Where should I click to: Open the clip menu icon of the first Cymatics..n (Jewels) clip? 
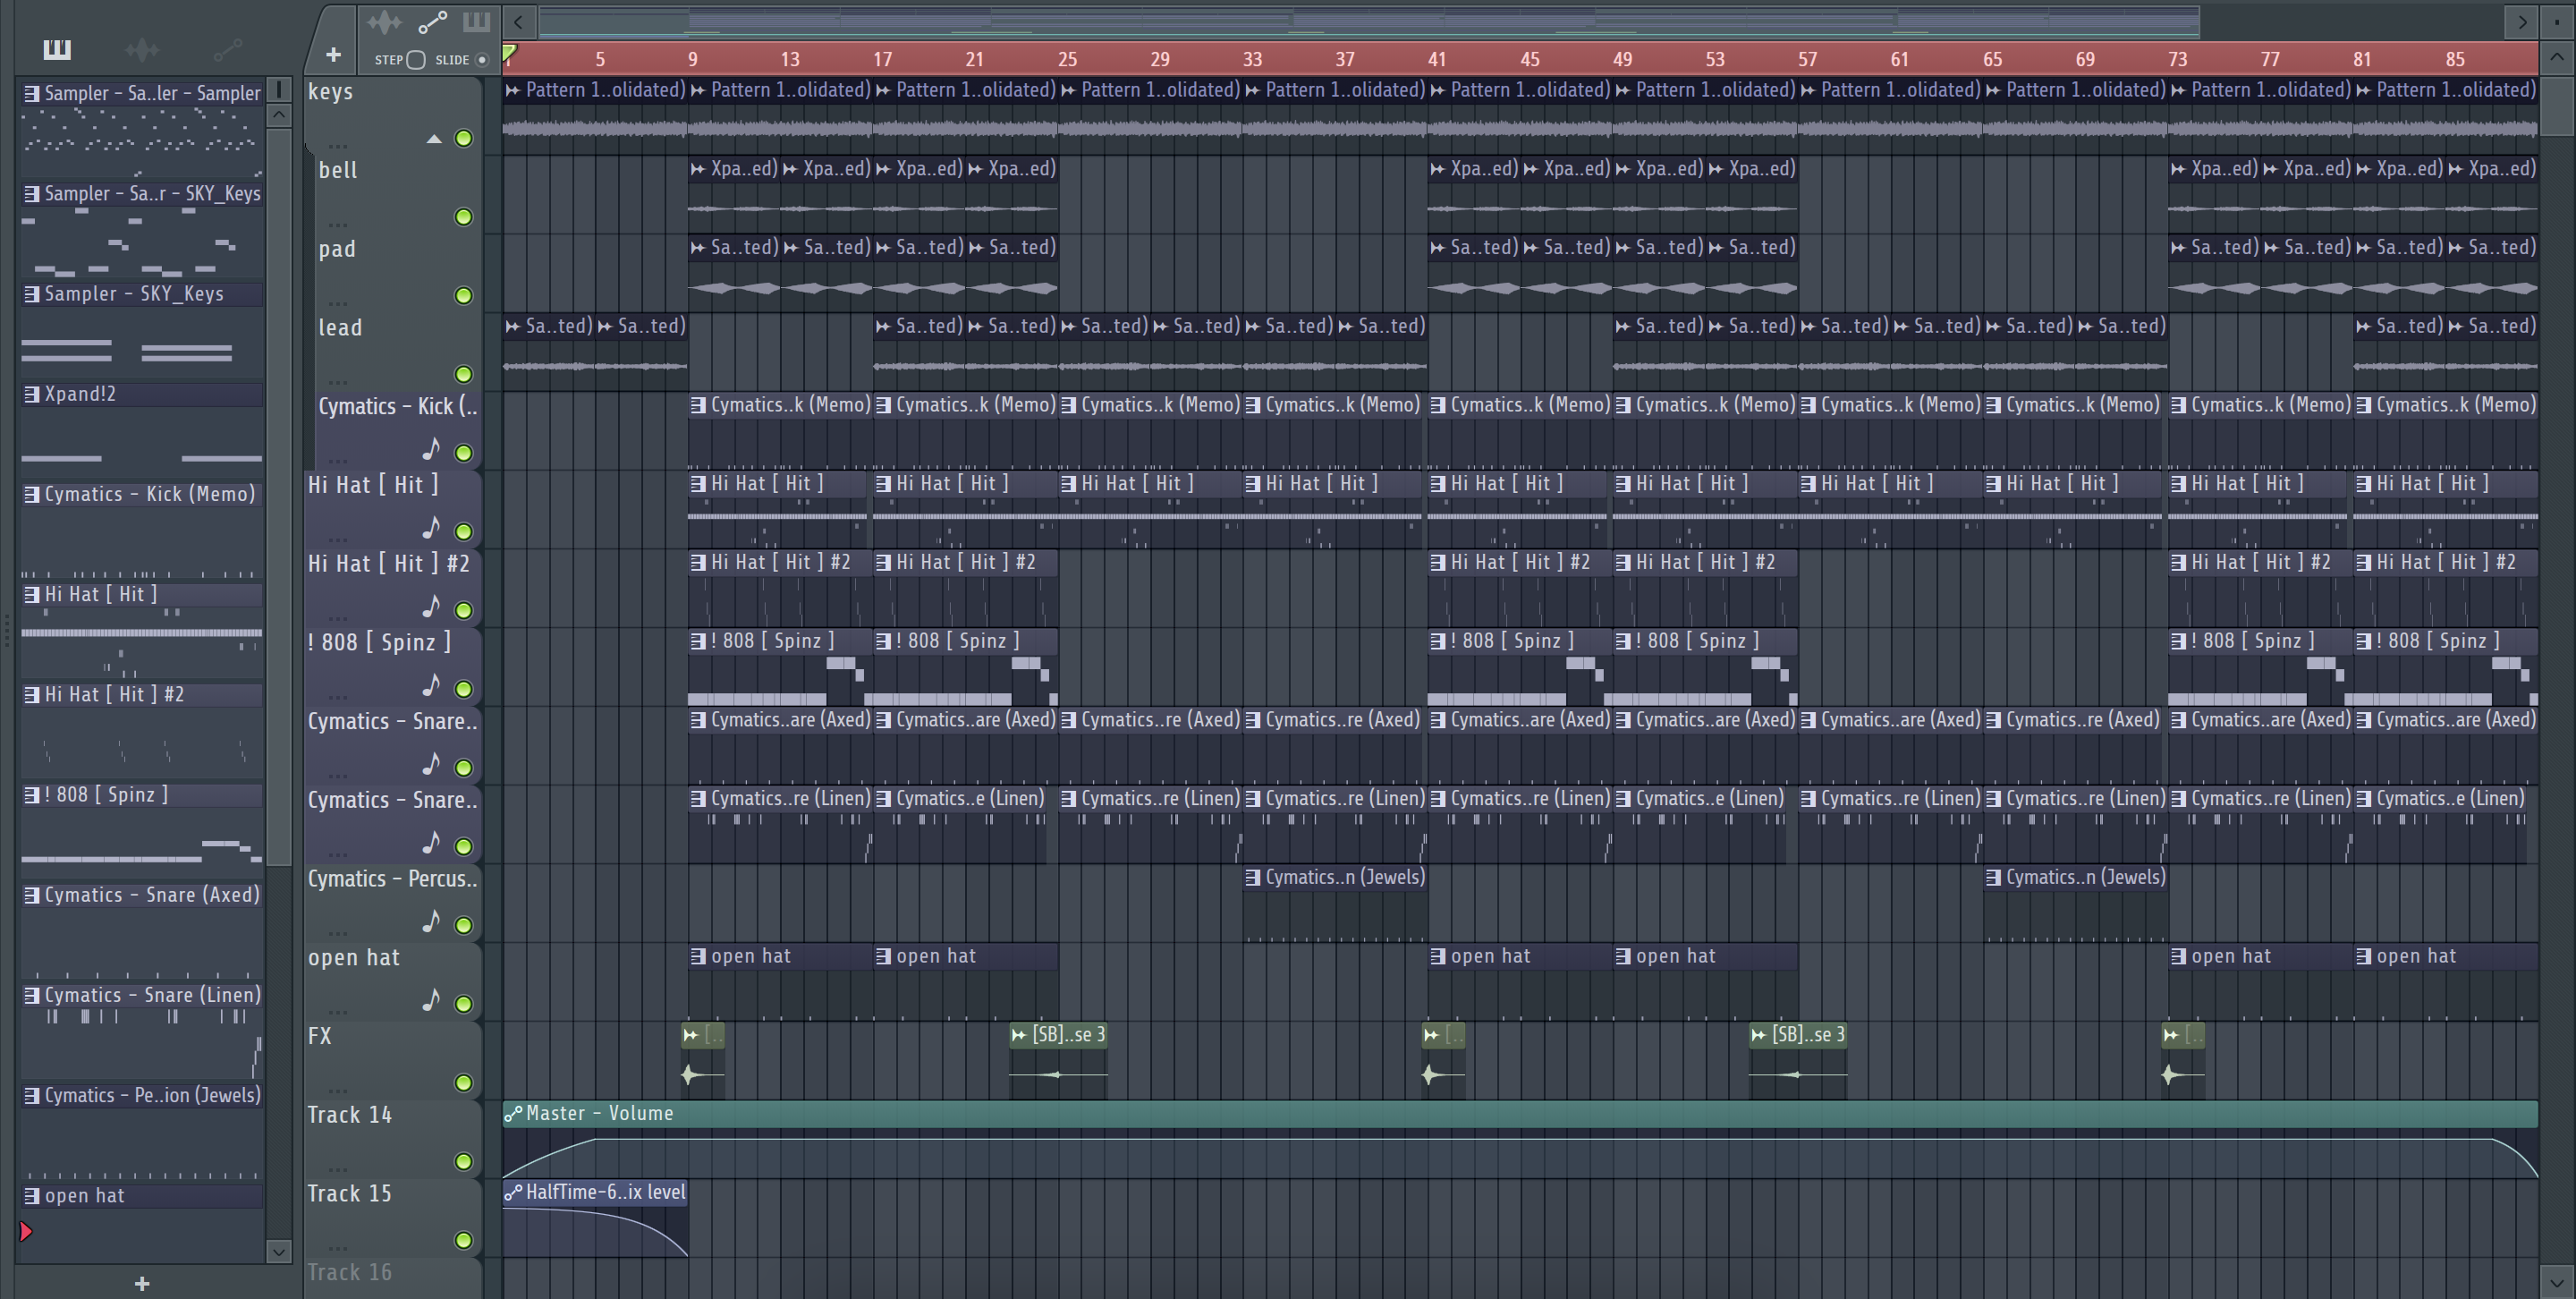pos(1253,878)
